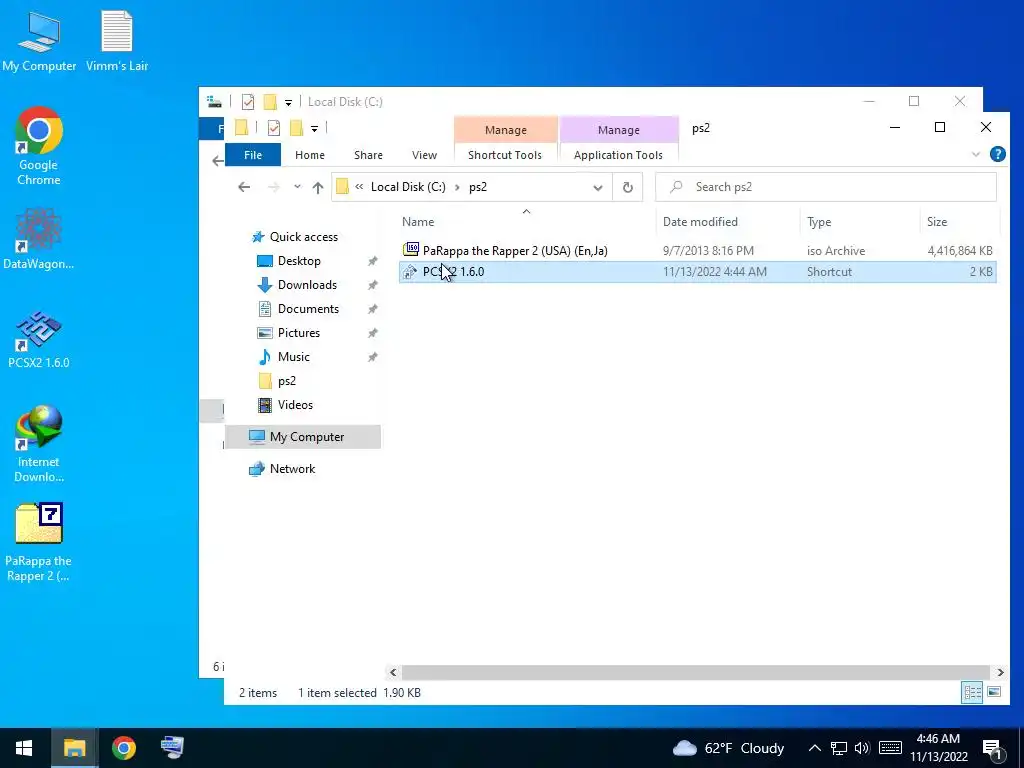Switch to details view layout
Image resolution: width=1024 pixels, height=768 pixels.
point(972,692)
